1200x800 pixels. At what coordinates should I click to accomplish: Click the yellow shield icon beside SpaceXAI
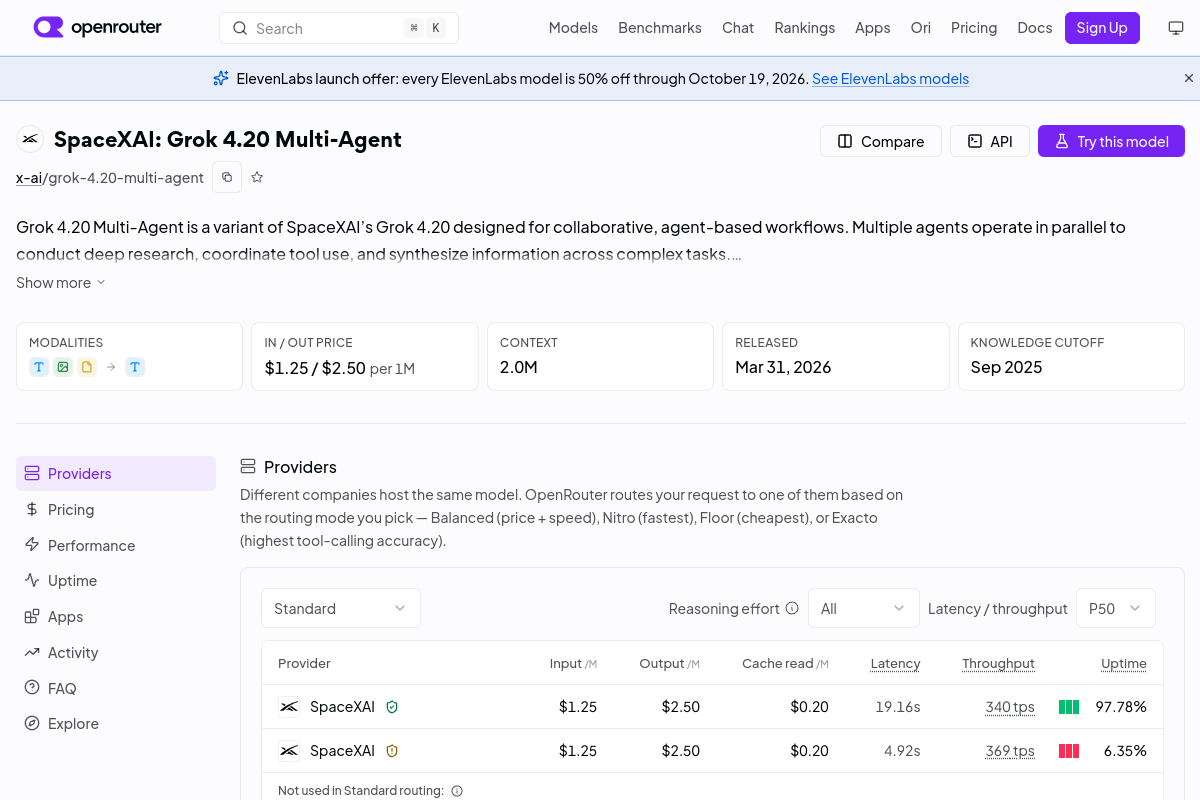tap(392, 751)
